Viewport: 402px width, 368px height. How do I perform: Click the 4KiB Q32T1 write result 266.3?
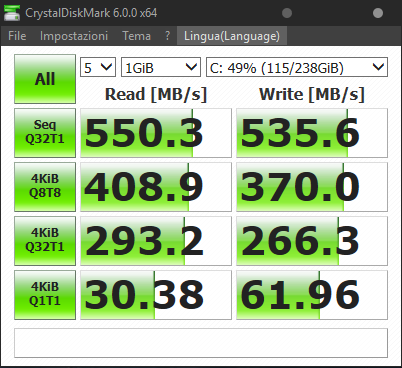pyautogui.click(x=312, y=241)
